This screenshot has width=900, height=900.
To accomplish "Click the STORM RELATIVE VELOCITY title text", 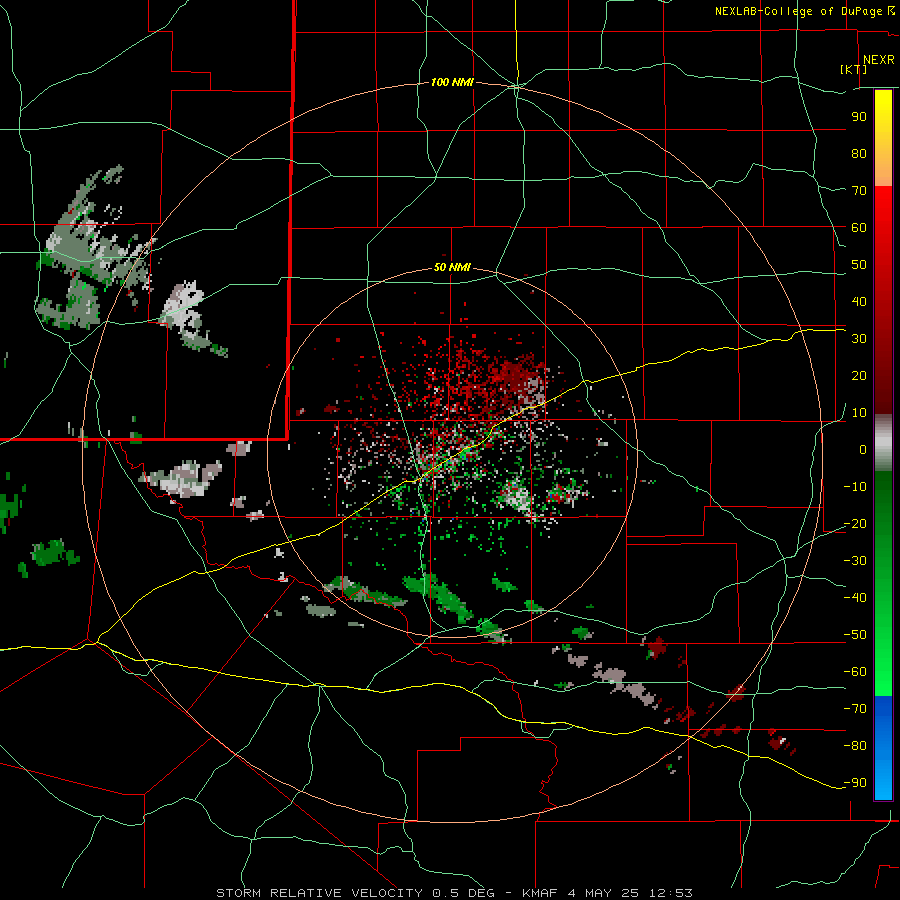I will point(319,893).
